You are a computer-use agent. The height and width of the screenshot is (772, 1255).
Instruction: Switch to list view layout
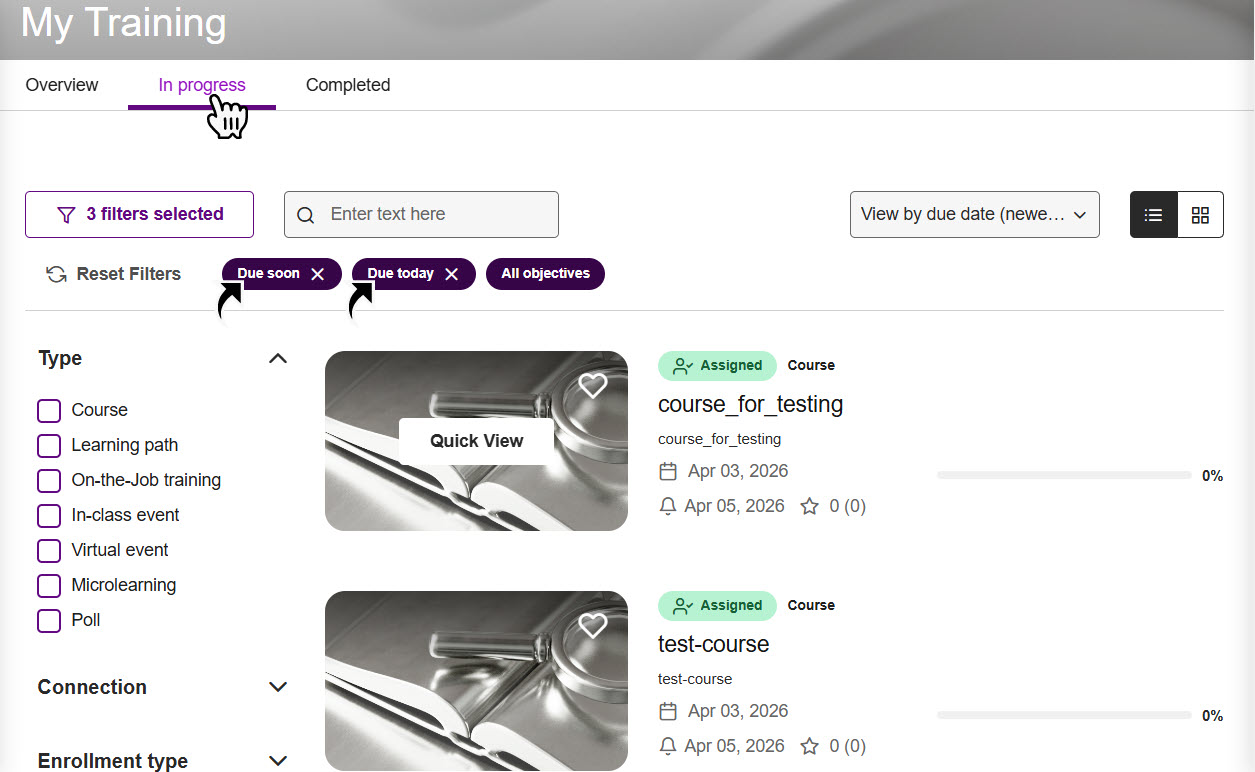coord(1153,215)
